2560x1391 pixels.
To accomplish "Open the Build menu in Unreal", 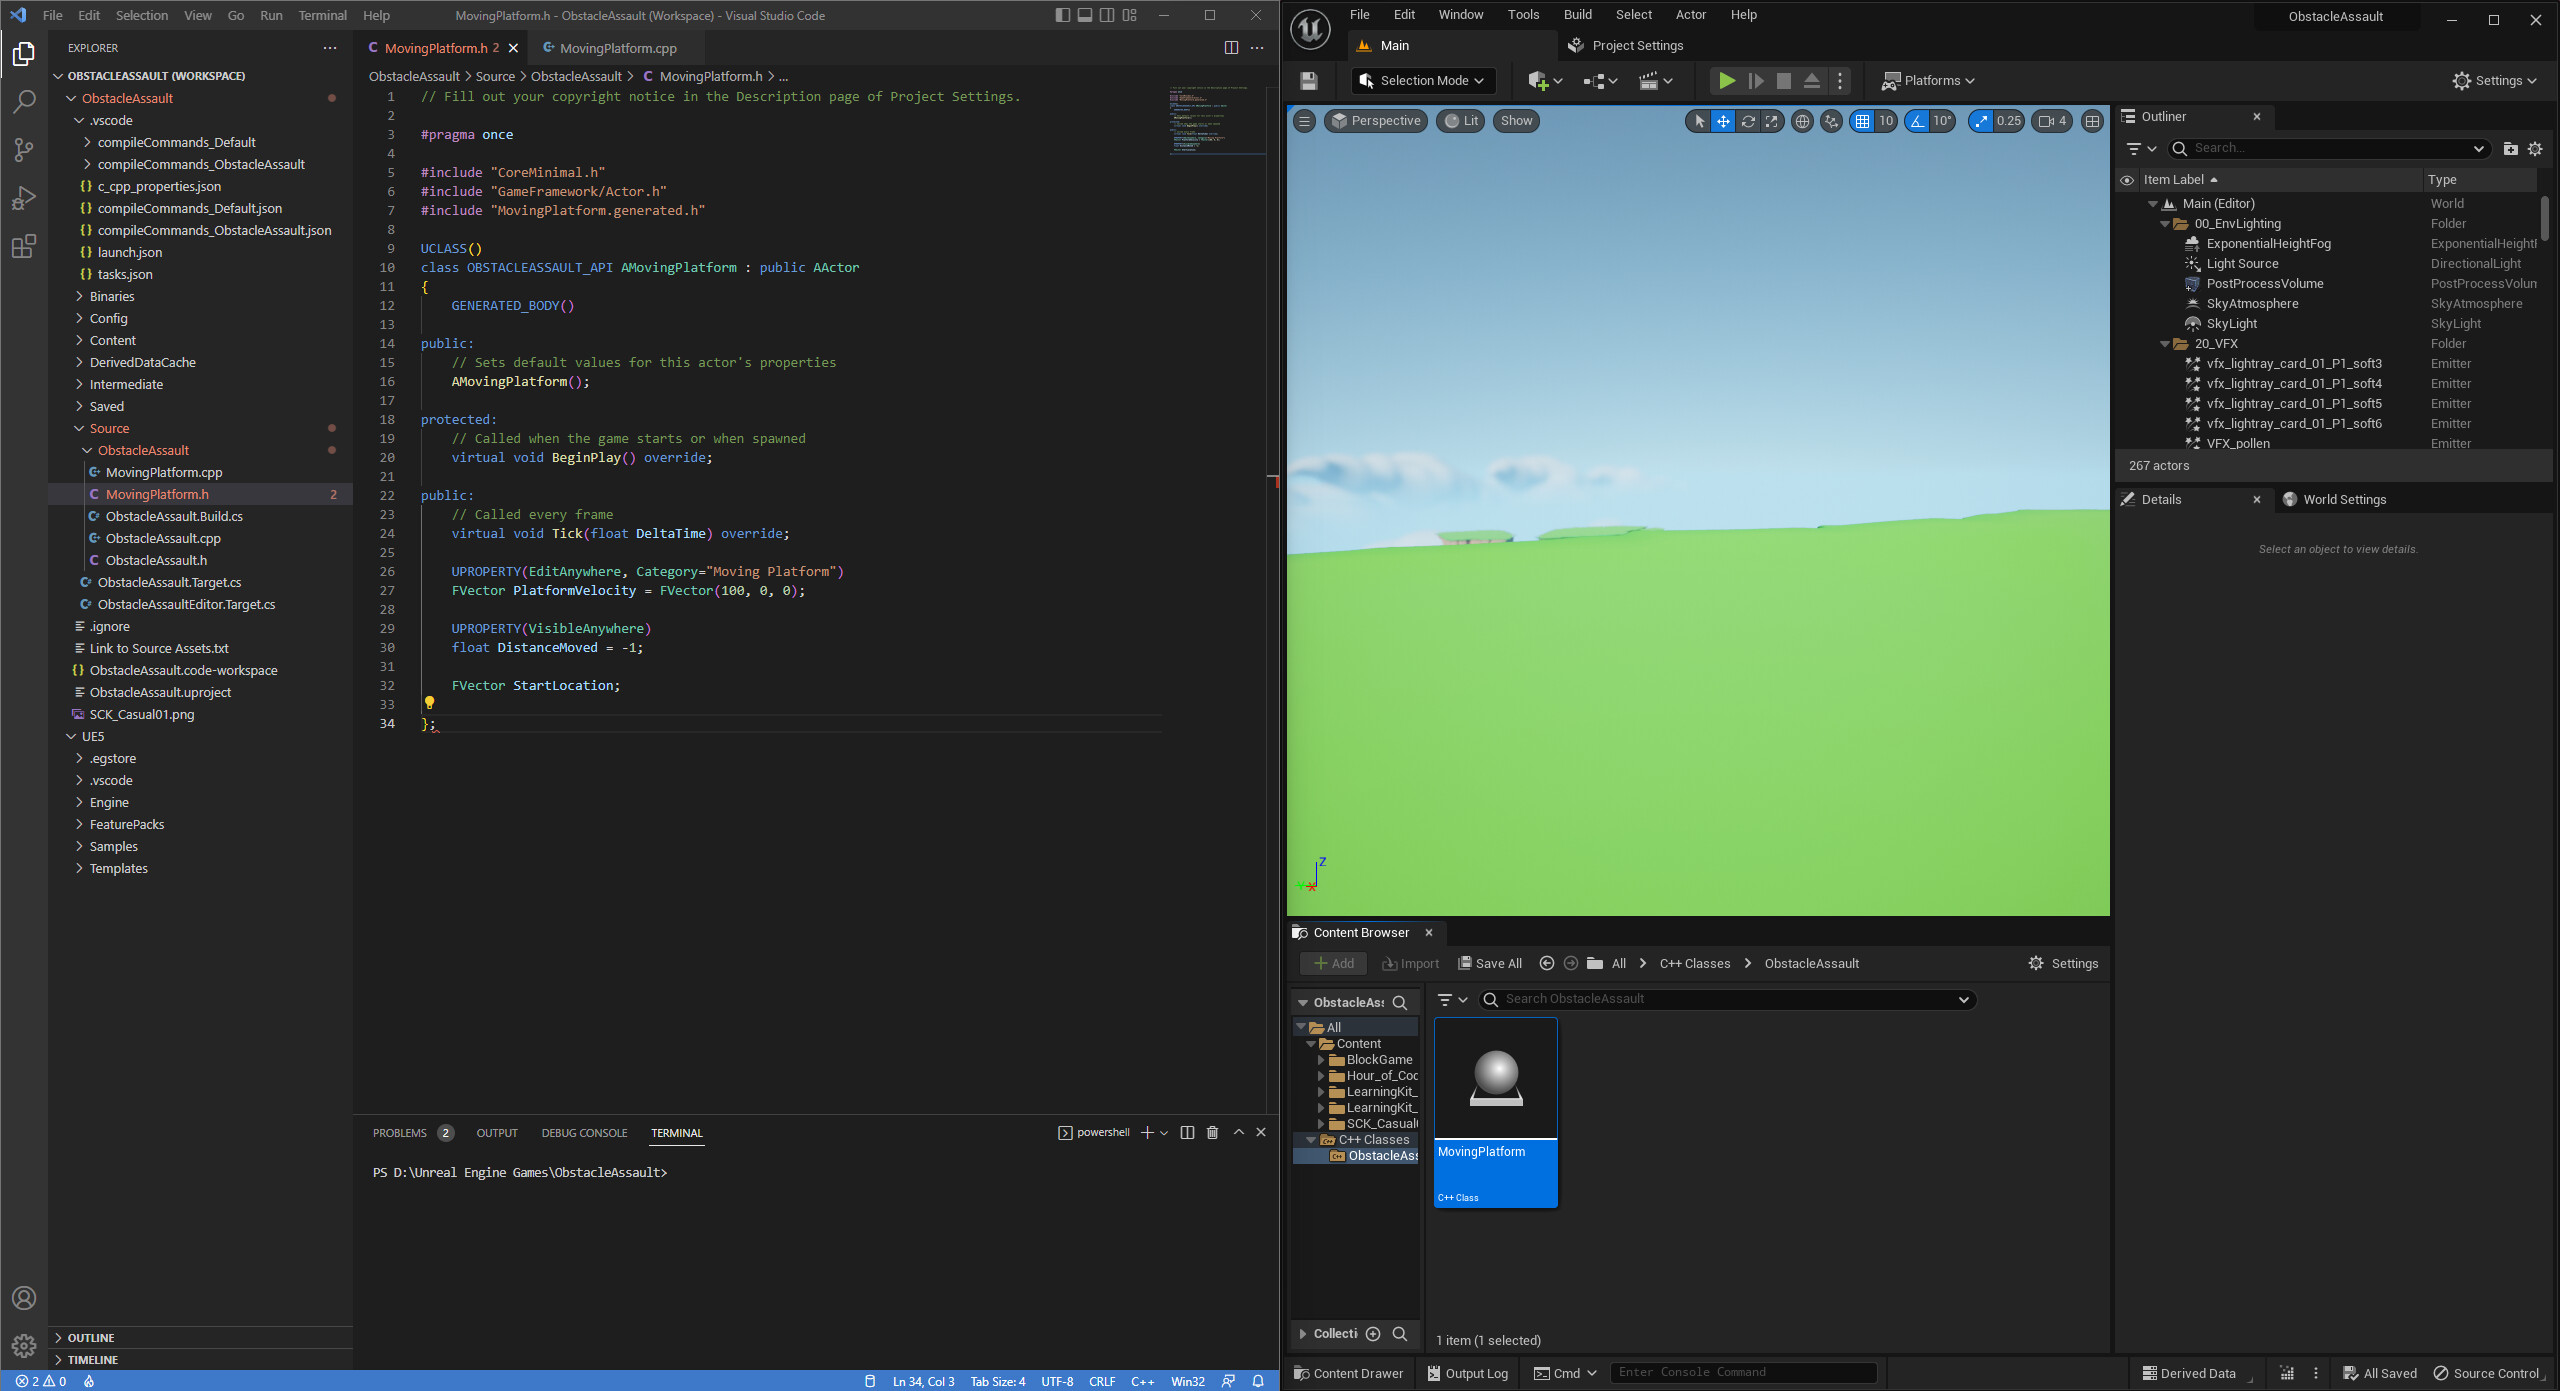I will point(1577,14).
